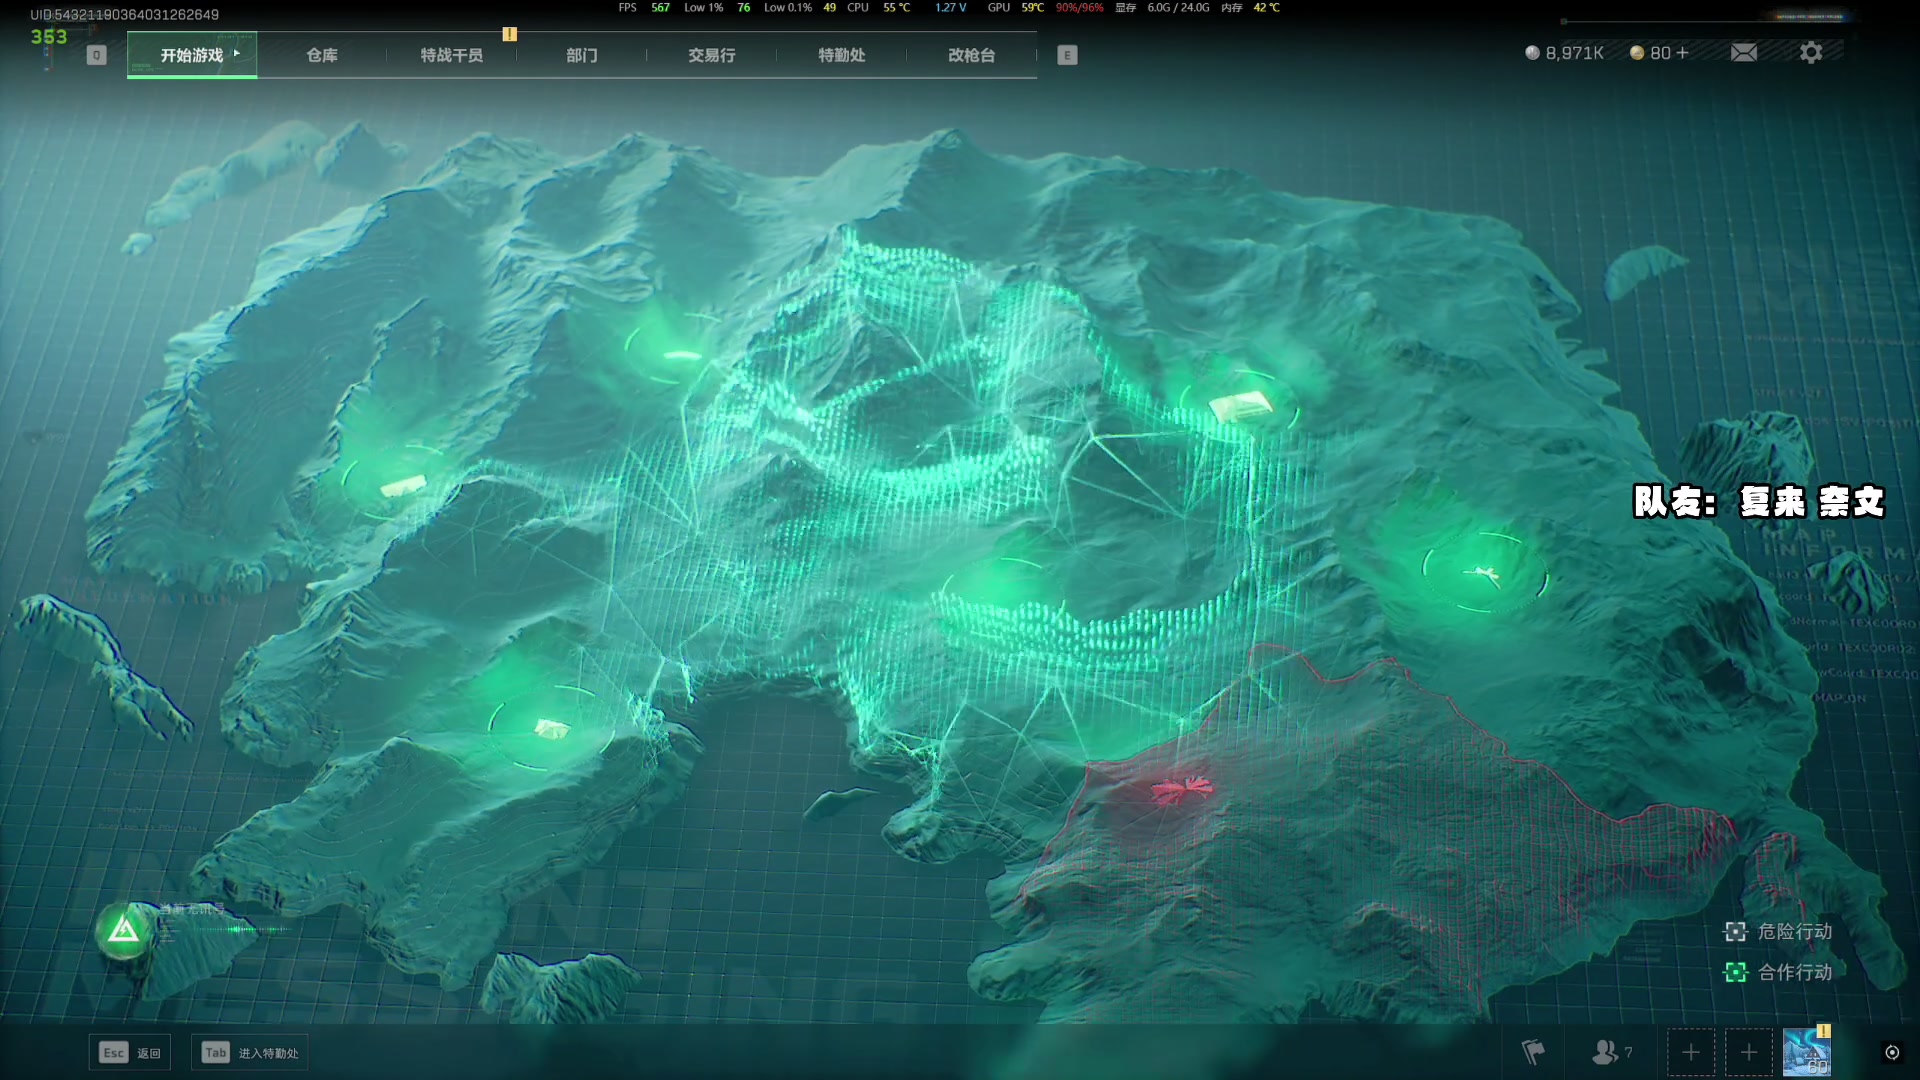Image resolution: width=1920 pixels, height=1080 pixels.
Task: Open the mail inbox envelope icon
Action: tap(1743, 52)
